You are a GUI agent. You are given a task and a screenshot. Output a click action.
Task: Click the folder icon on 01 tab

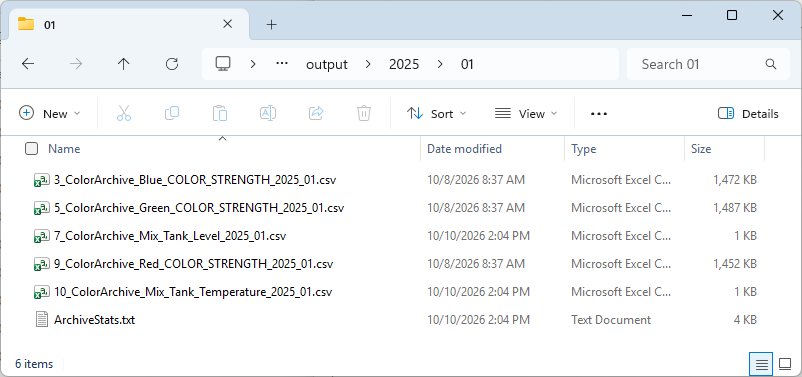pyautogui.click(x=26, y=24)
